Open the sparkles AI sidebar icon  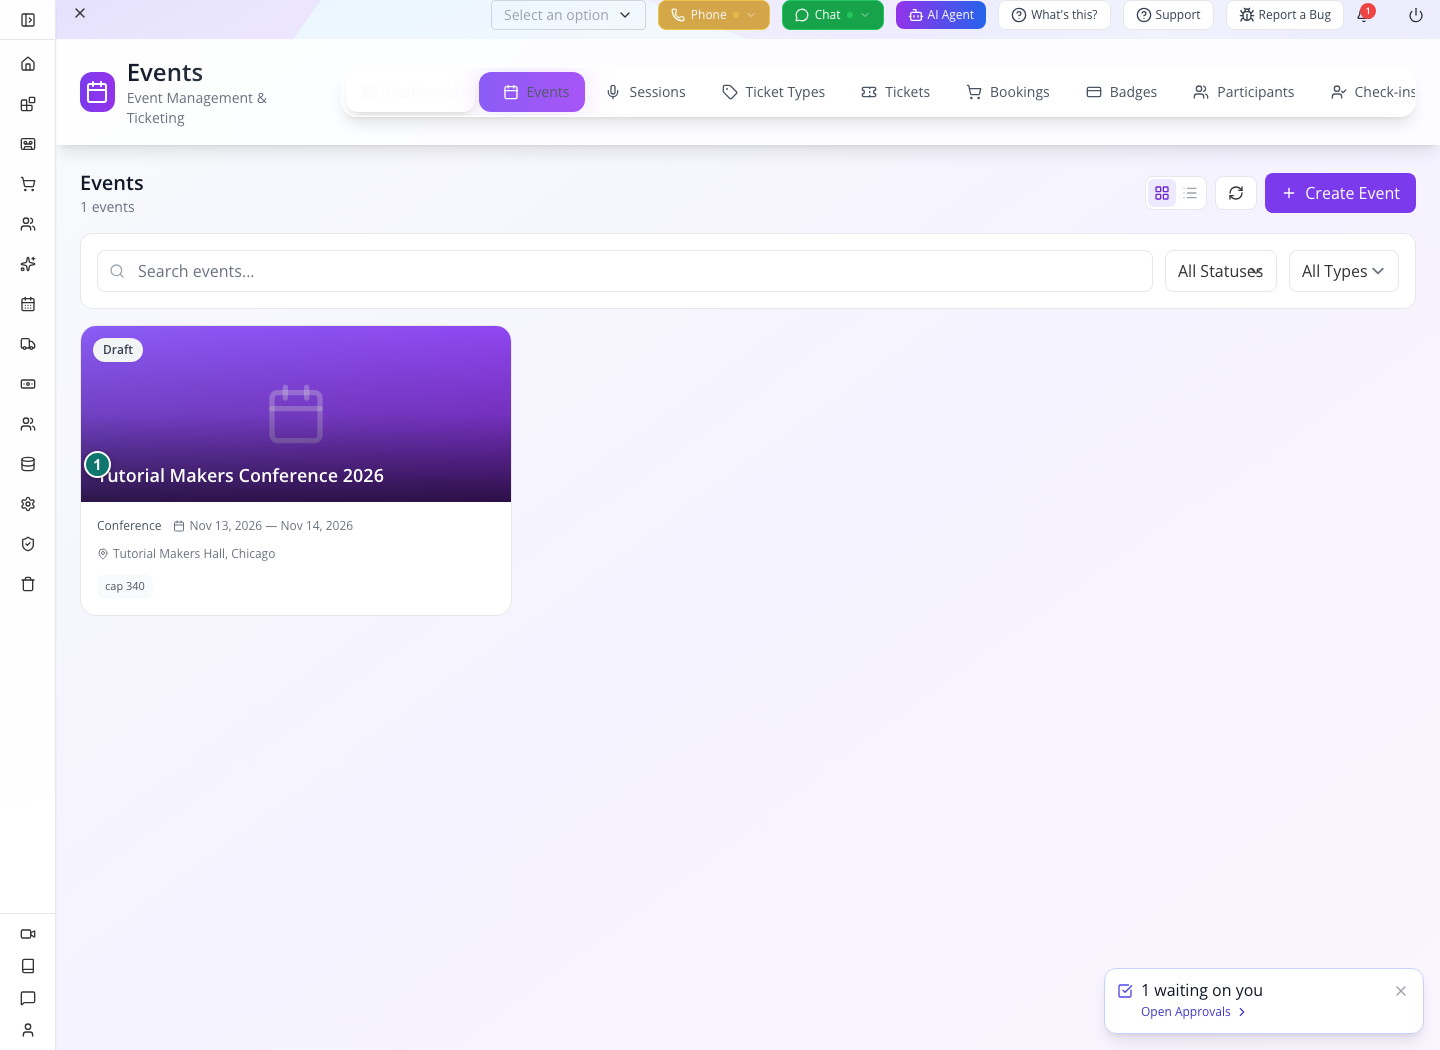click(x=28, y=264)
